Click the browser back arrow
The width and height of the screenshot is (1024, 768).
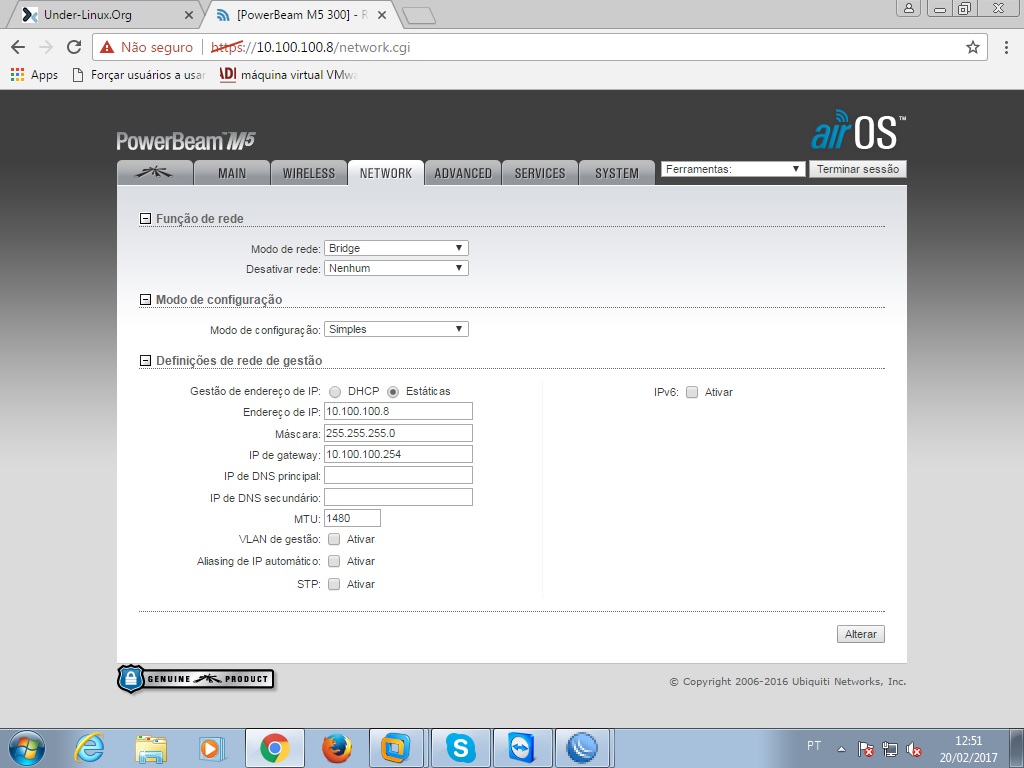pyautogui.click(x=18, y=47)
